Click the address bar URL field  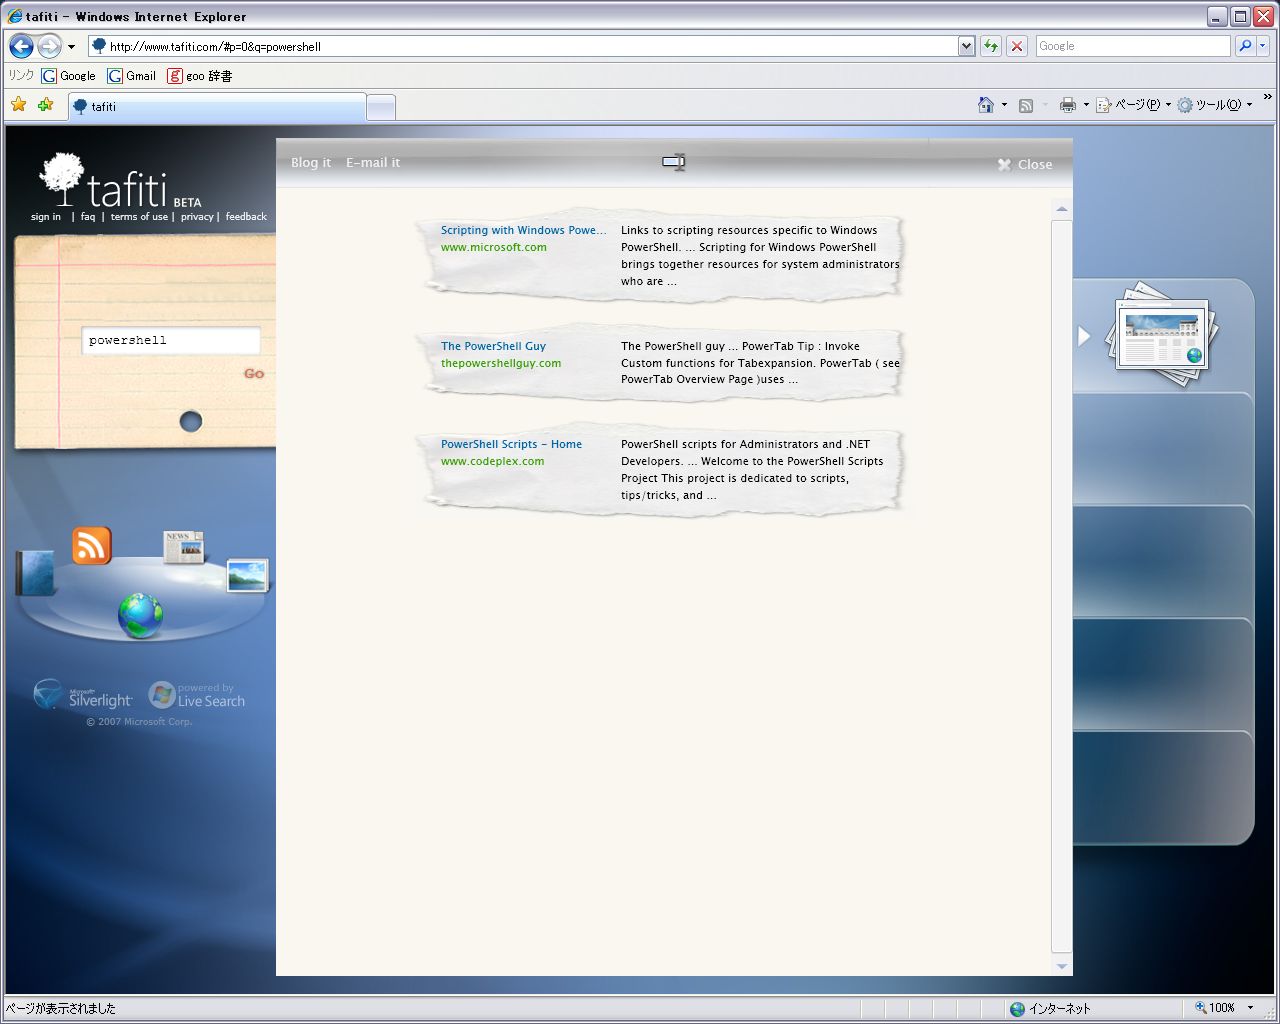point(523,46)
